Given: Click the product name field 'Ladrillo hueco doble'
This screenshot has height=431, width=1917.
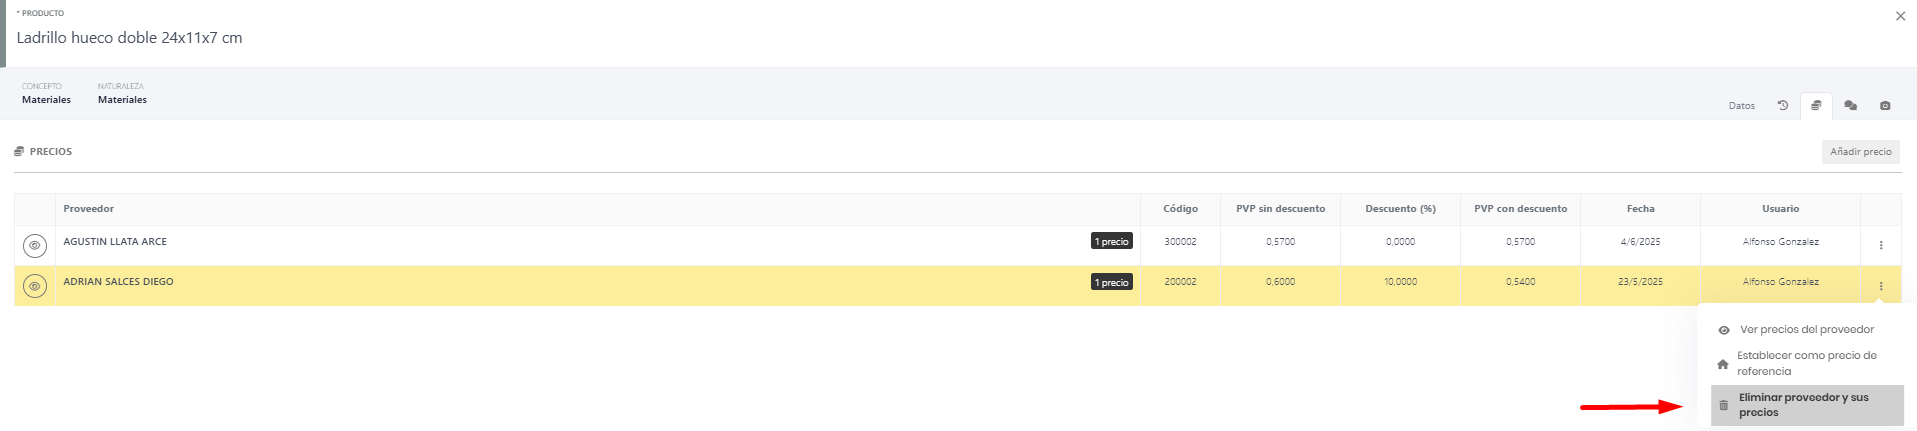Looking at the screenshot, I should [x=130, y=38].
